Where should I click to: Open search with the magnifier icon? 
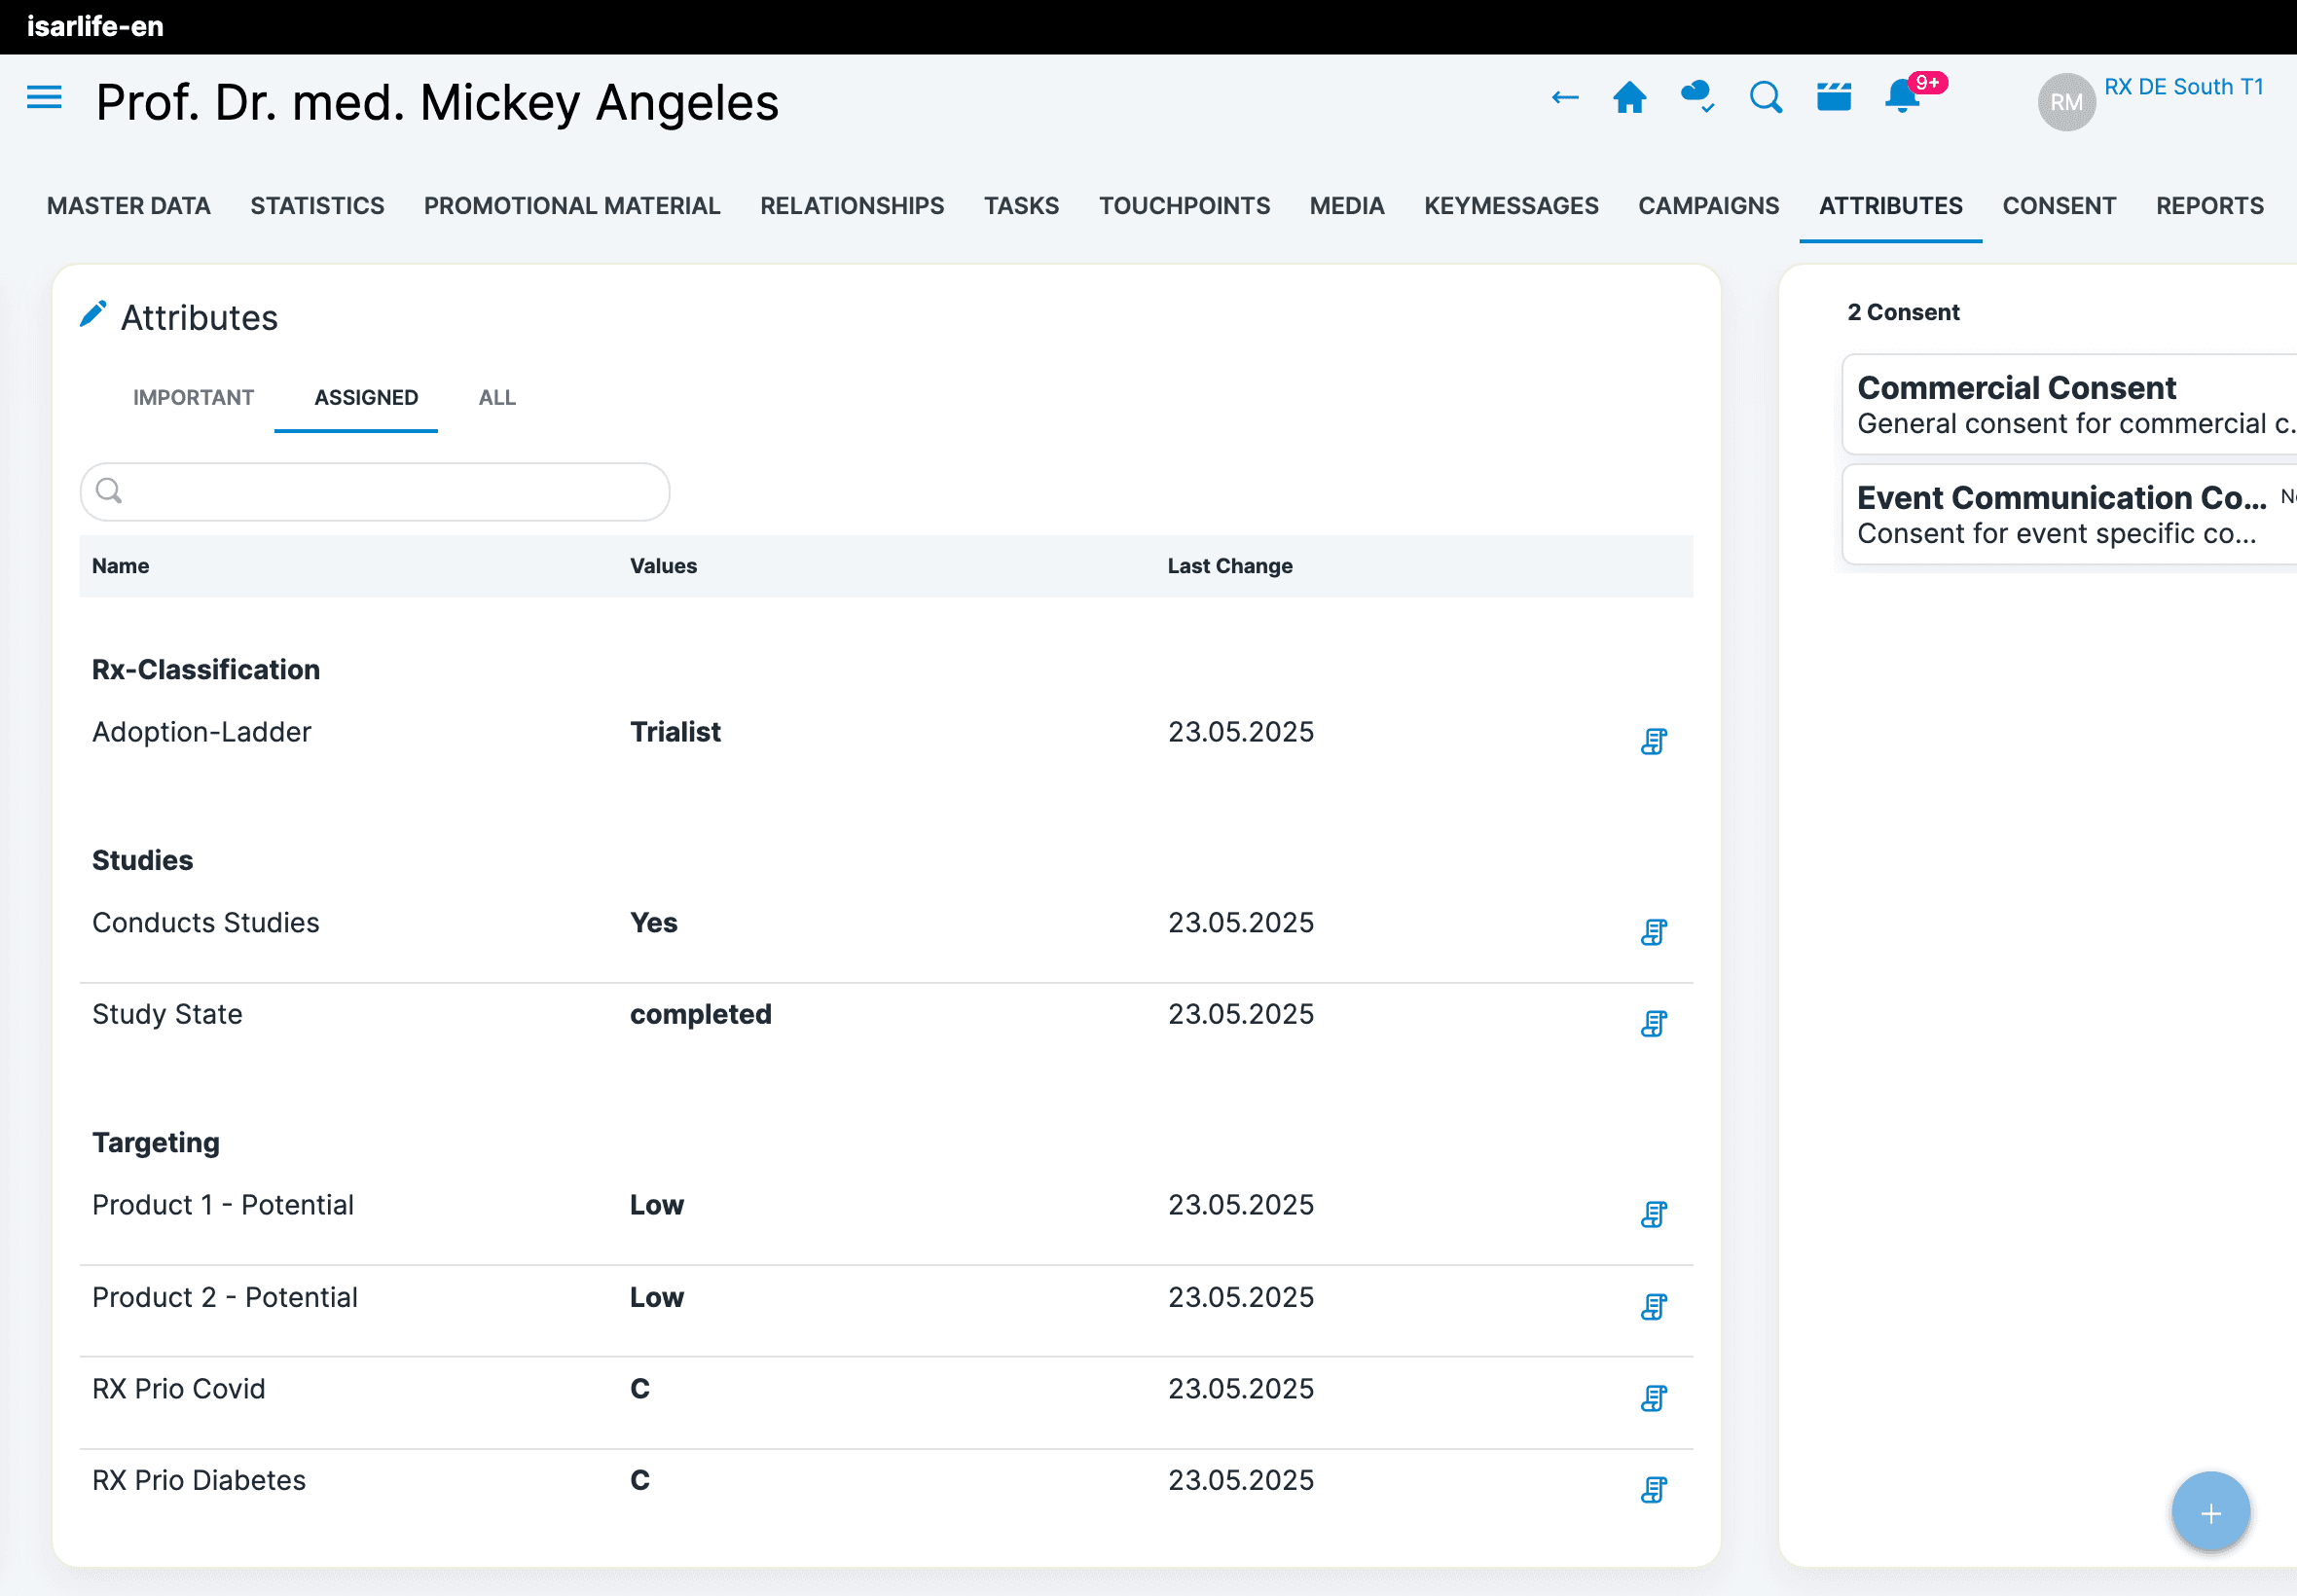[x=1765, y=98]
